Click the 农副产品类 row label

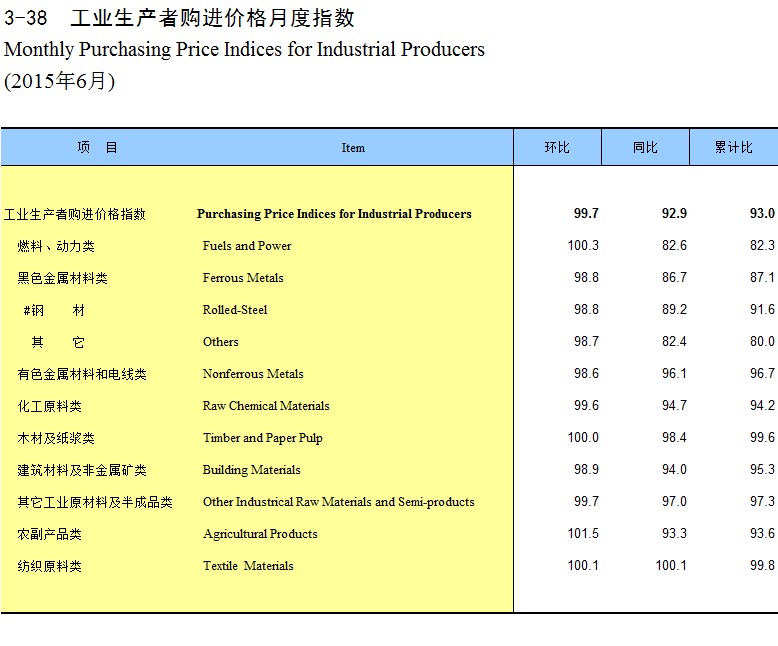[x=49, y=534]
